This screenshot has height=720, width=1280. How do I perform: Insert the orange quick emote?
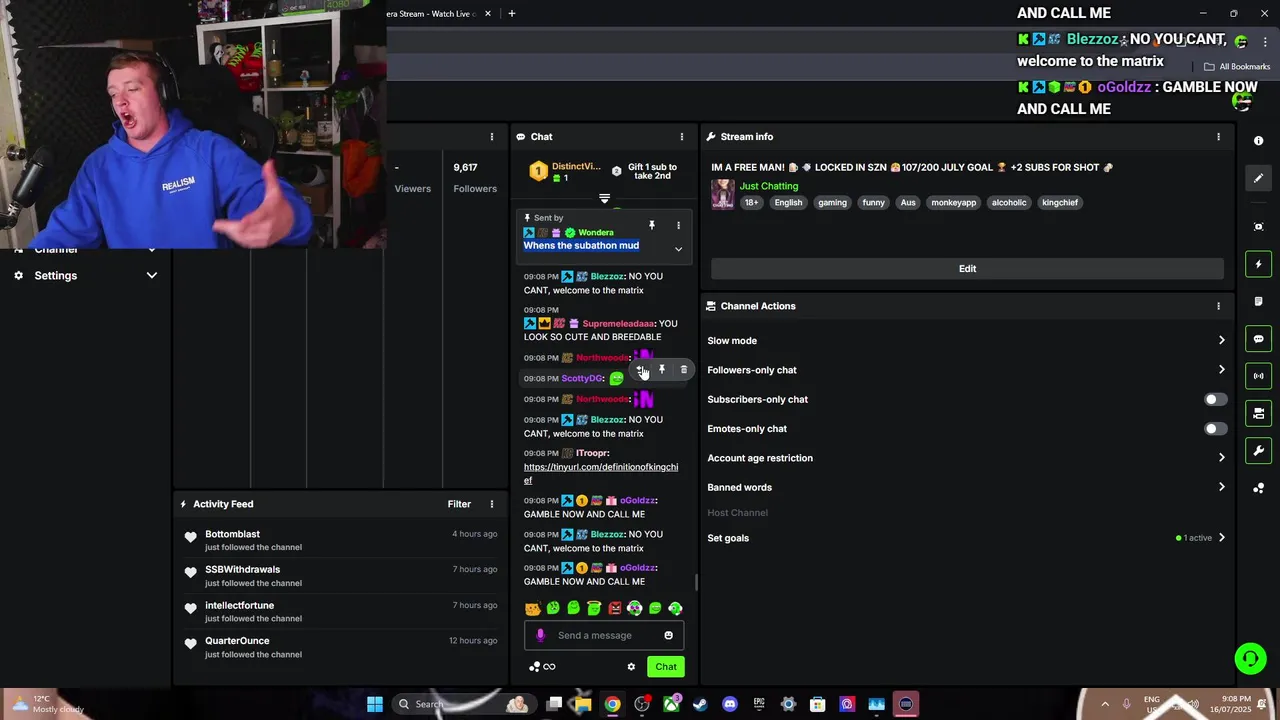[x=533, y=608]
